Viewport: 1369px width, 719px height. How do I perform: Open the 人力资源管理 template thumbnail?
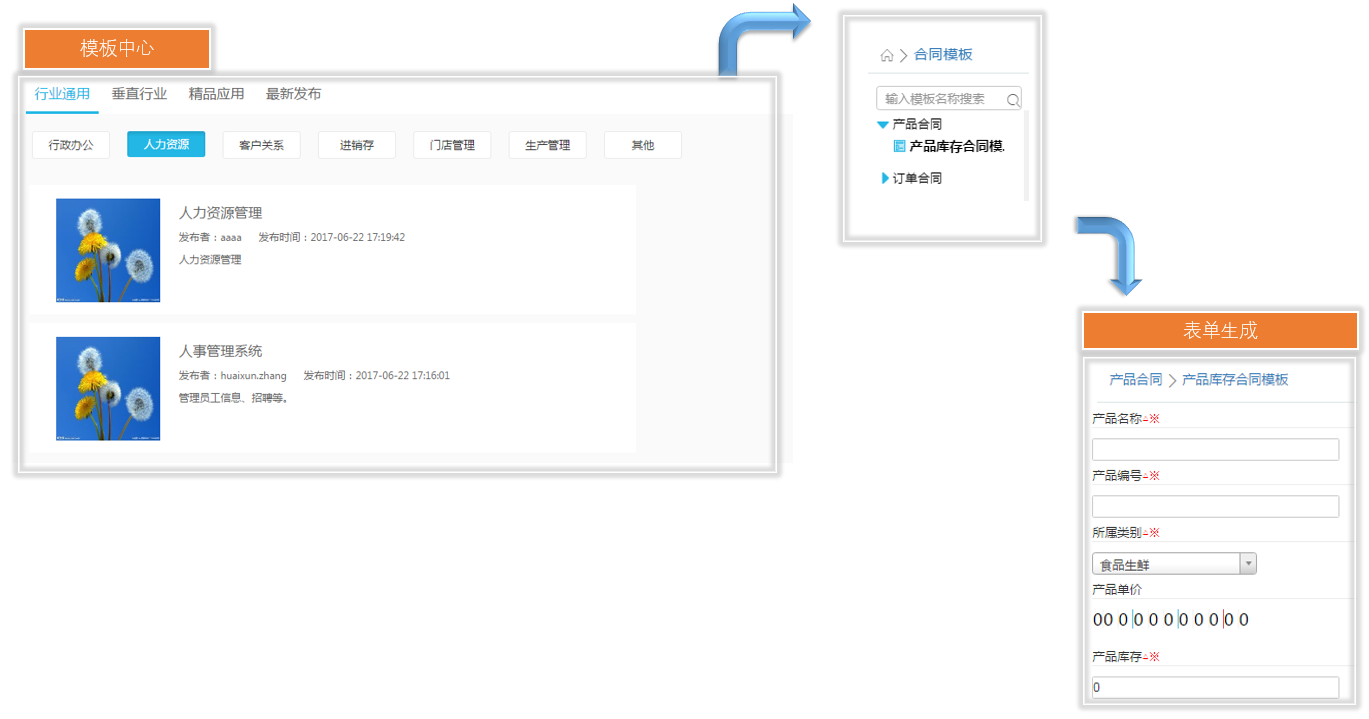108,250
